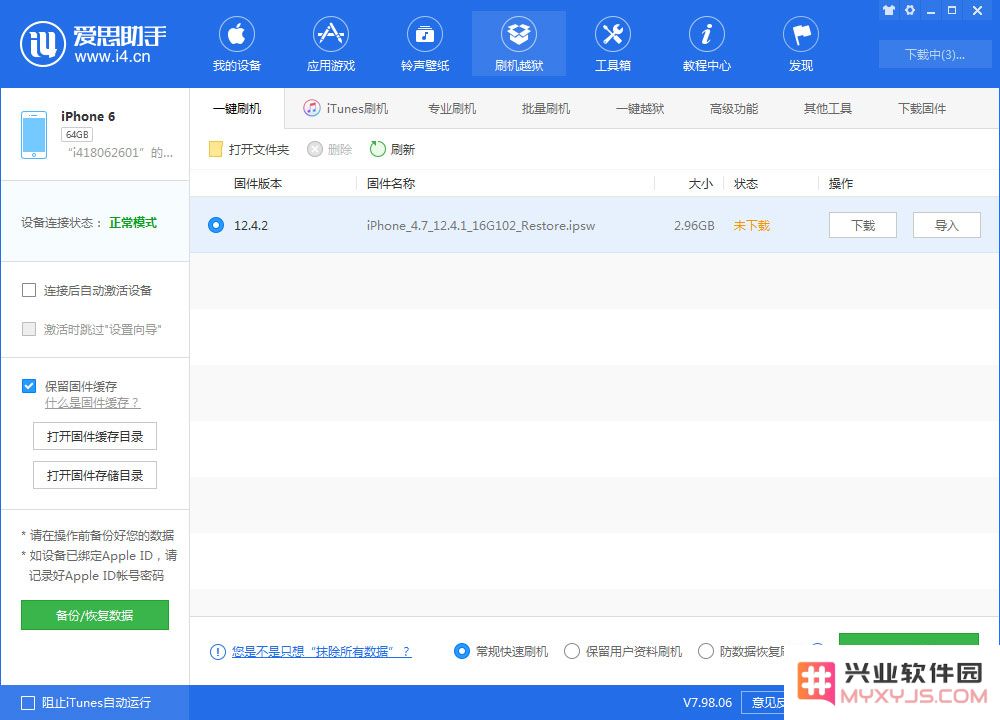Click 下载 download button for firmware 12.4.2
The height and width of the screenshot is (720, 1000).
click(863, 225)
